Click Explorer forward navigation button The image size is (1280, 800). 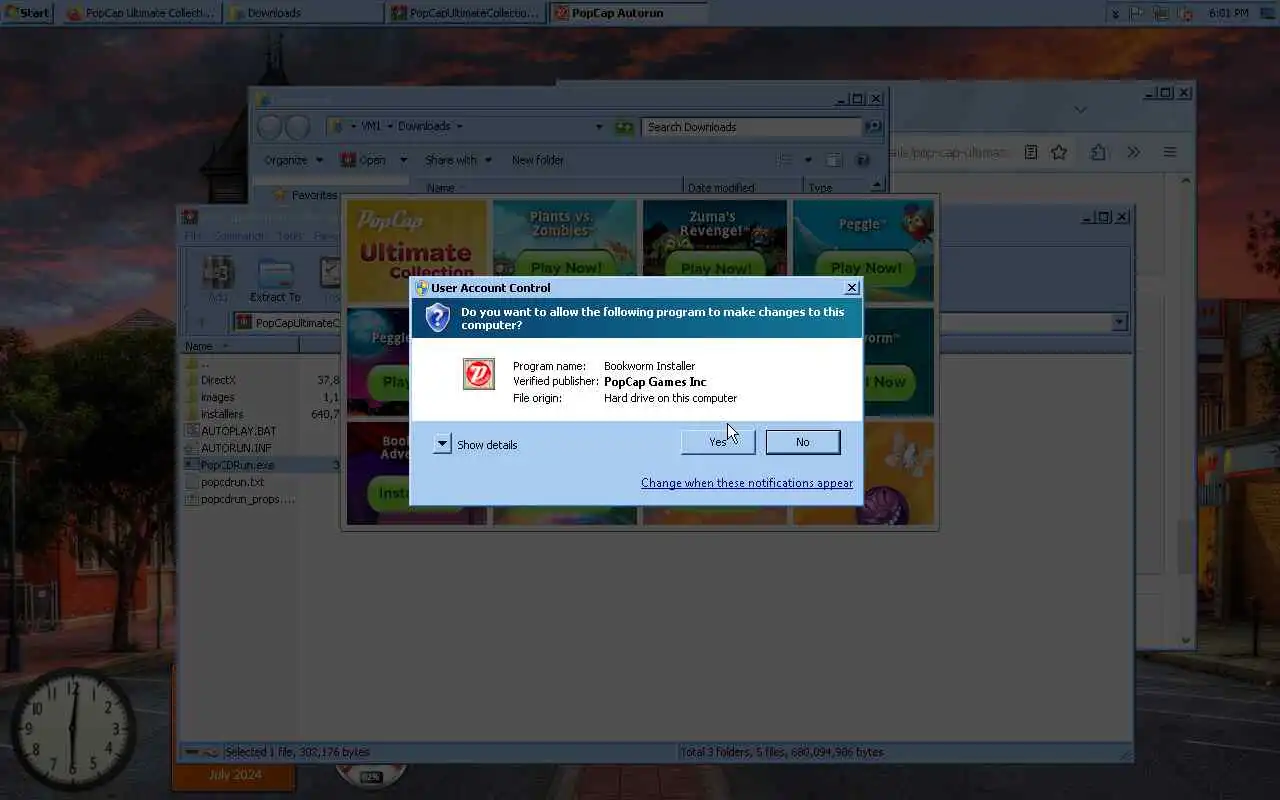[297, 127]
